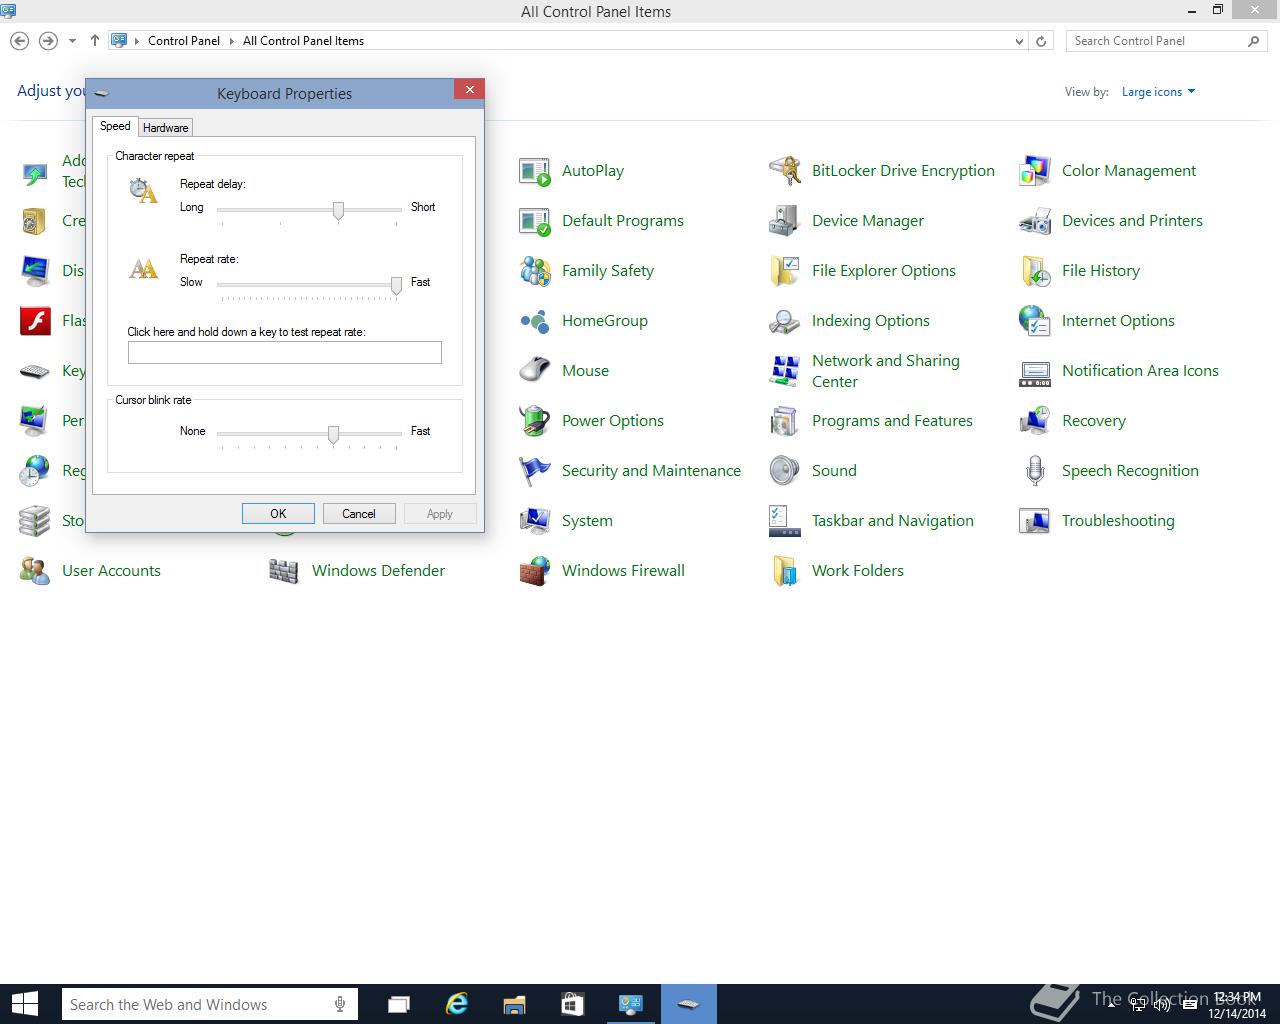Open the Windows Firewall icon
Viewport: 1280px width, 1024px height.
535,571
